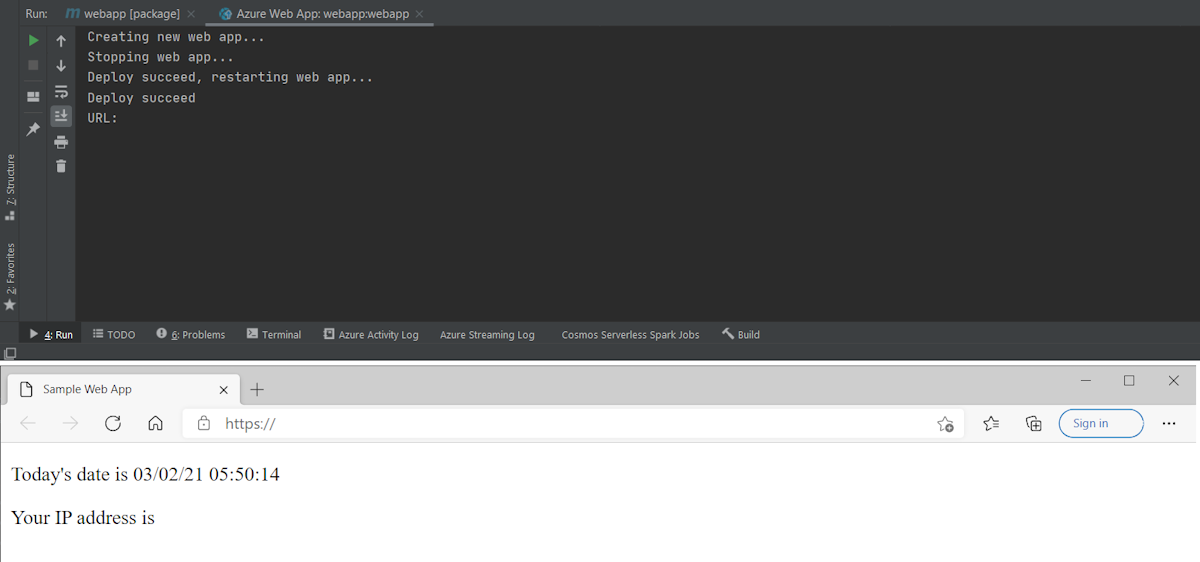This screenshot has width=1200, height=562.
Task: Click the Print console output icon
Action: pos(61,141)
